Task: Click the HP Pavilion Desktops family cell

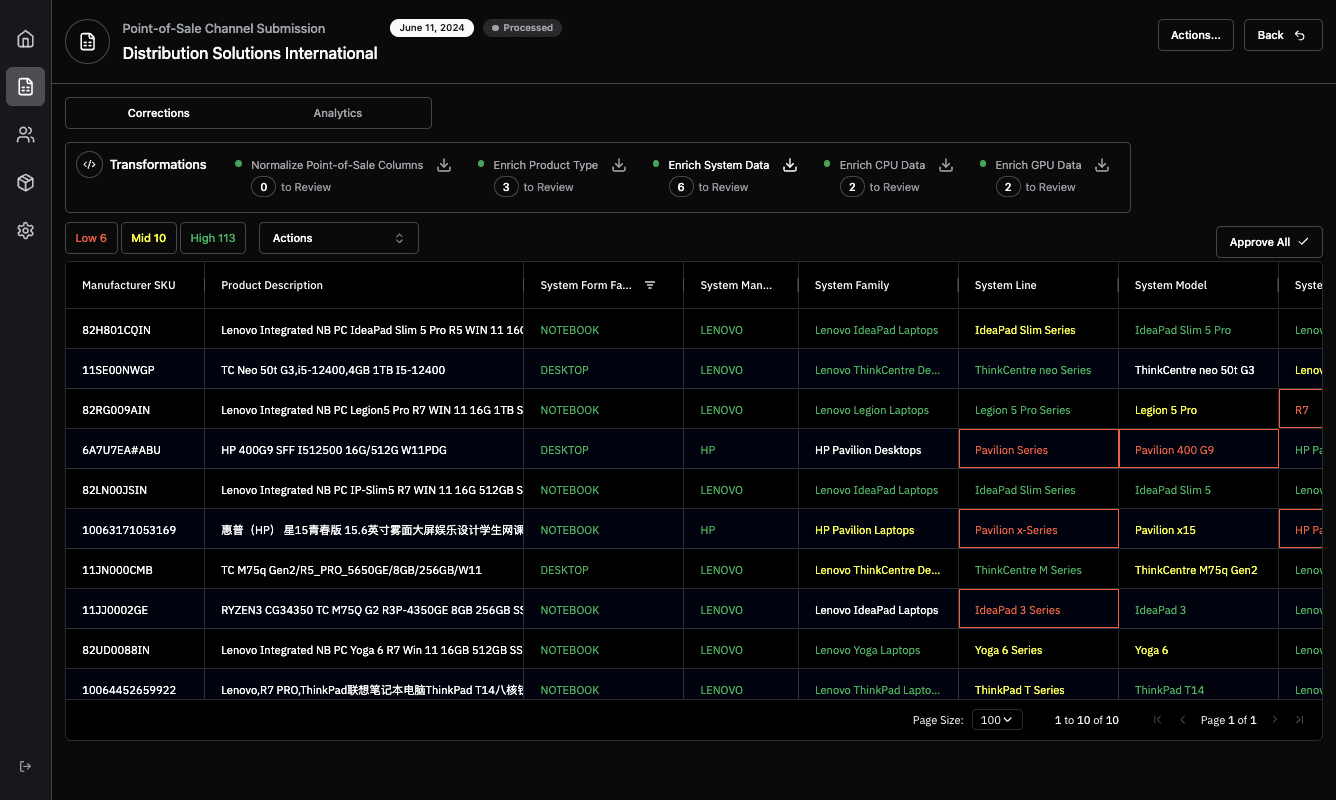Action: [x=878, y=450]
